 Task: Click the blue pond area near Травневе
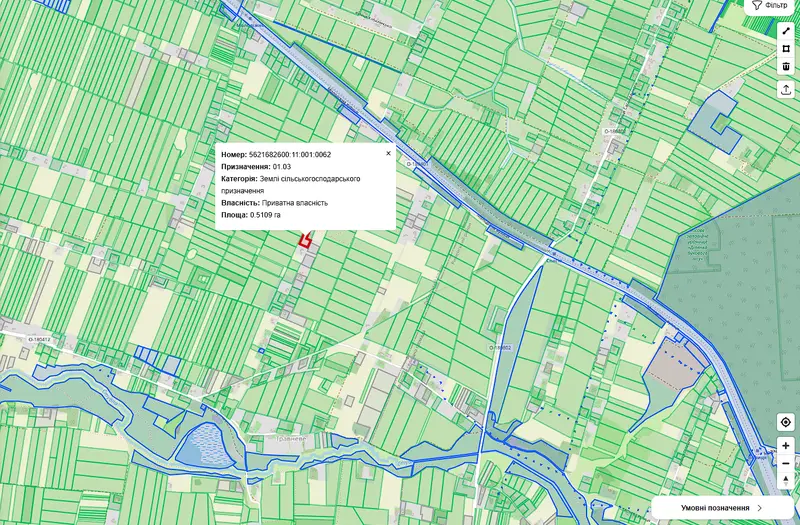pos(203,443)
